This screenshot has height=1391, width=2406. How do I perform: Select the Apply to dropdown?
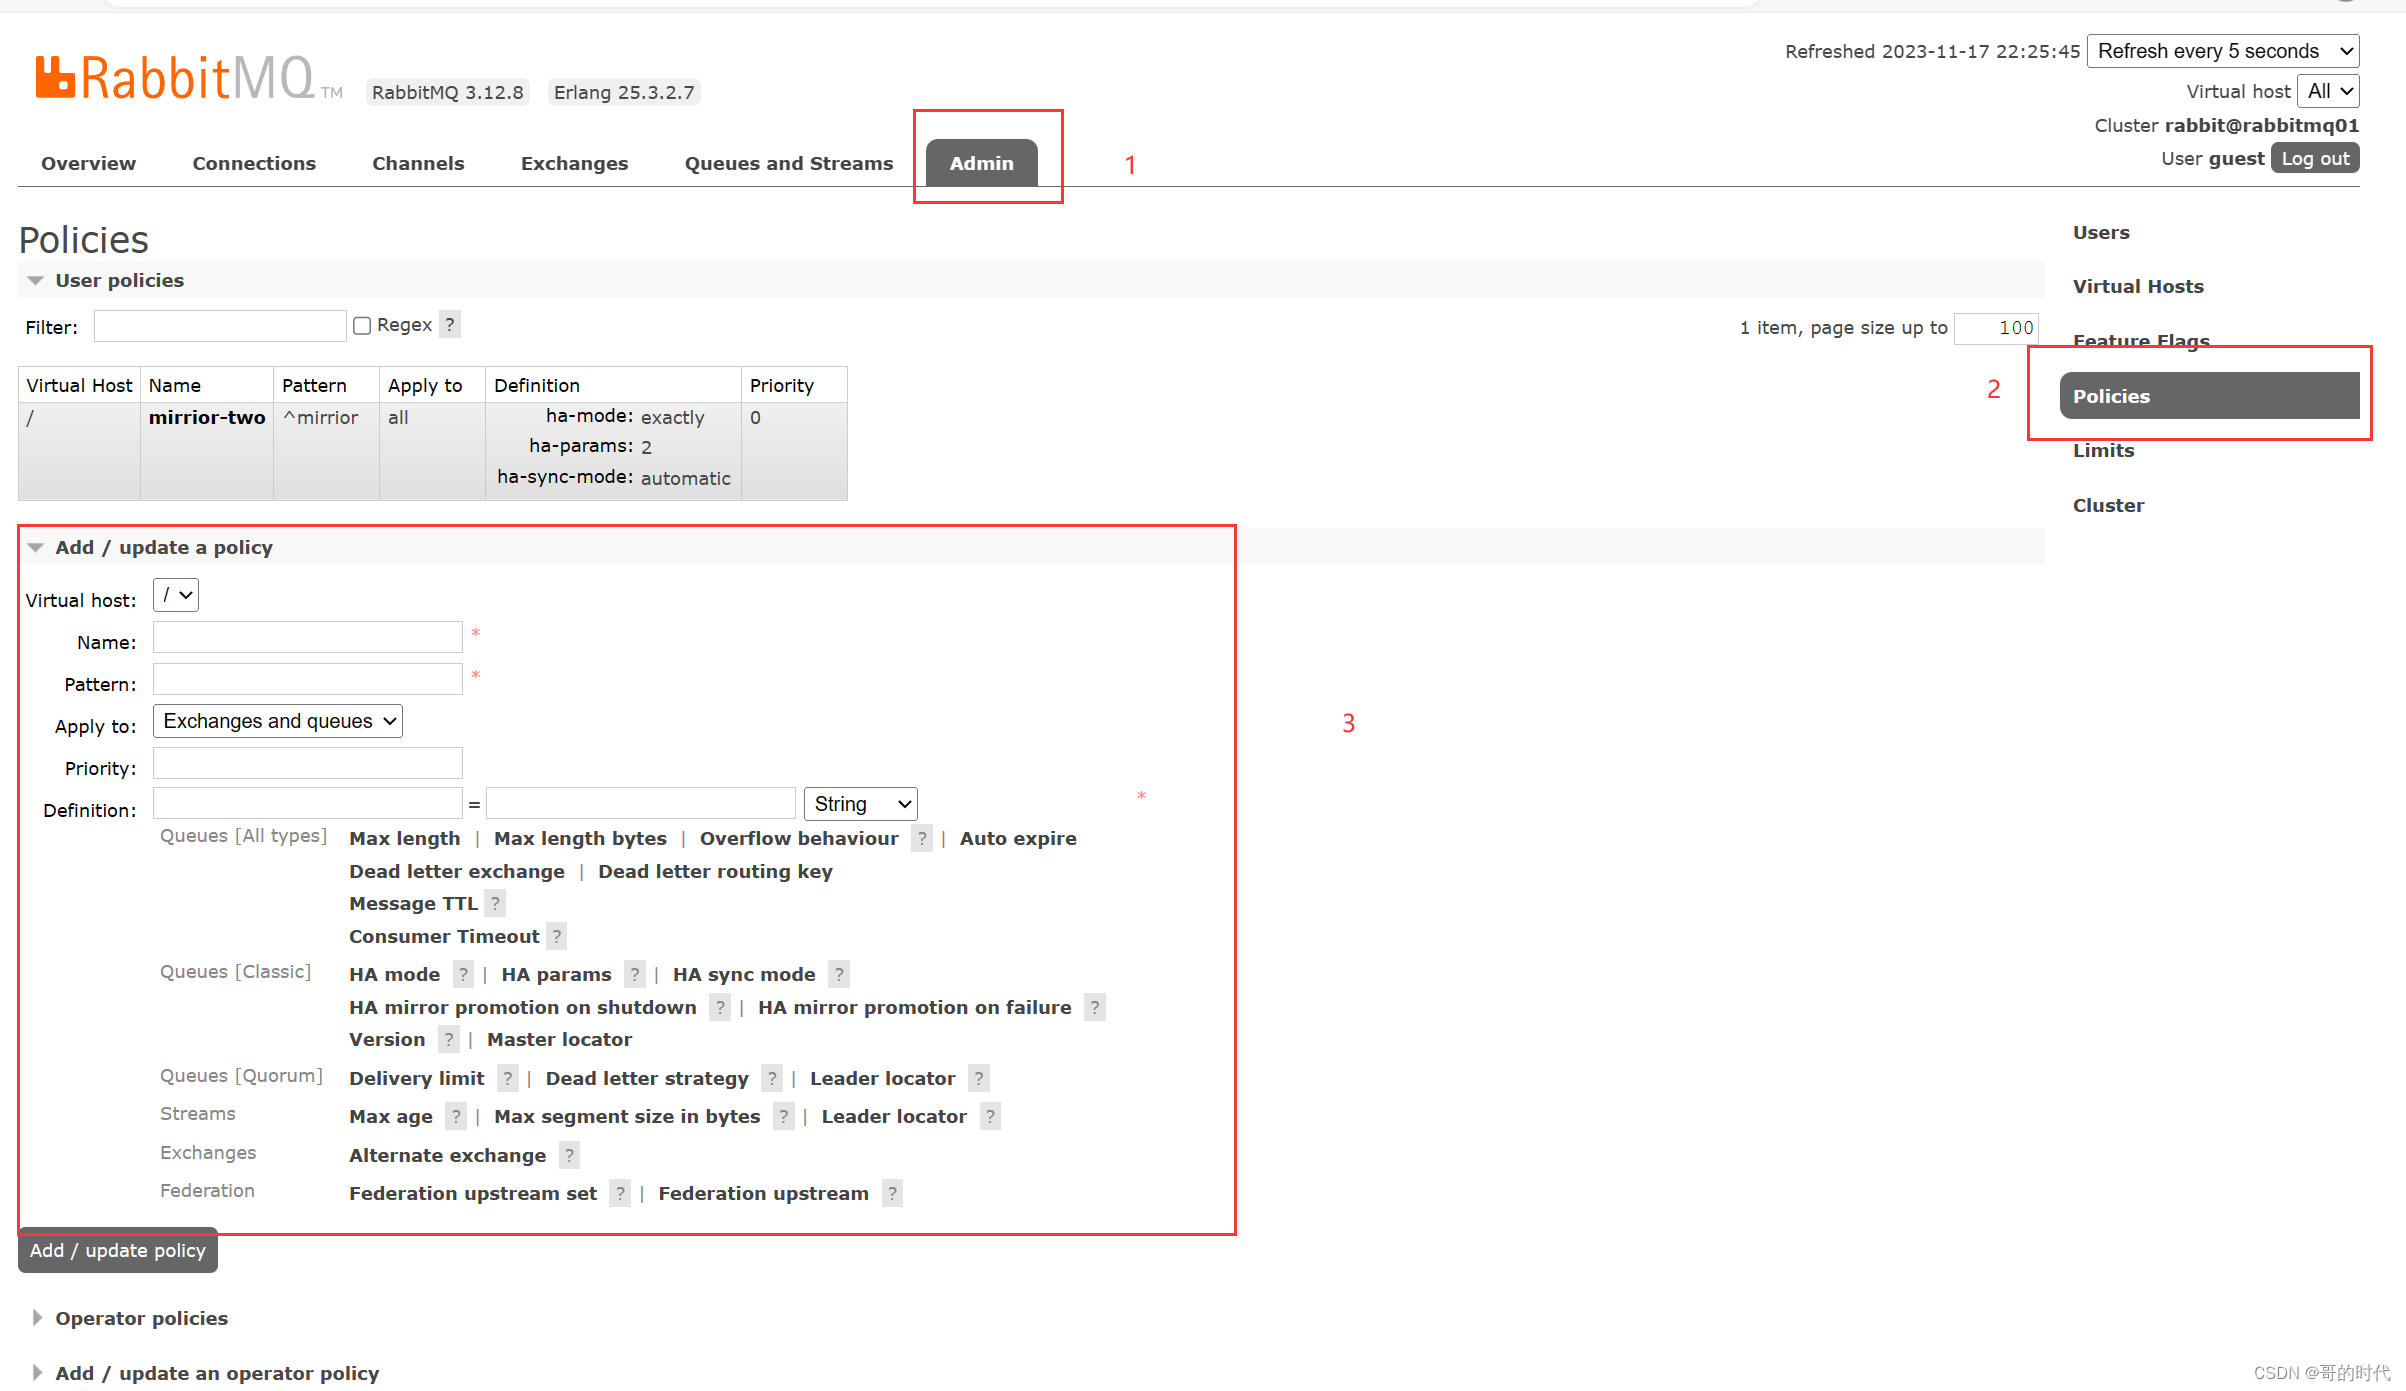pos(277,720)
